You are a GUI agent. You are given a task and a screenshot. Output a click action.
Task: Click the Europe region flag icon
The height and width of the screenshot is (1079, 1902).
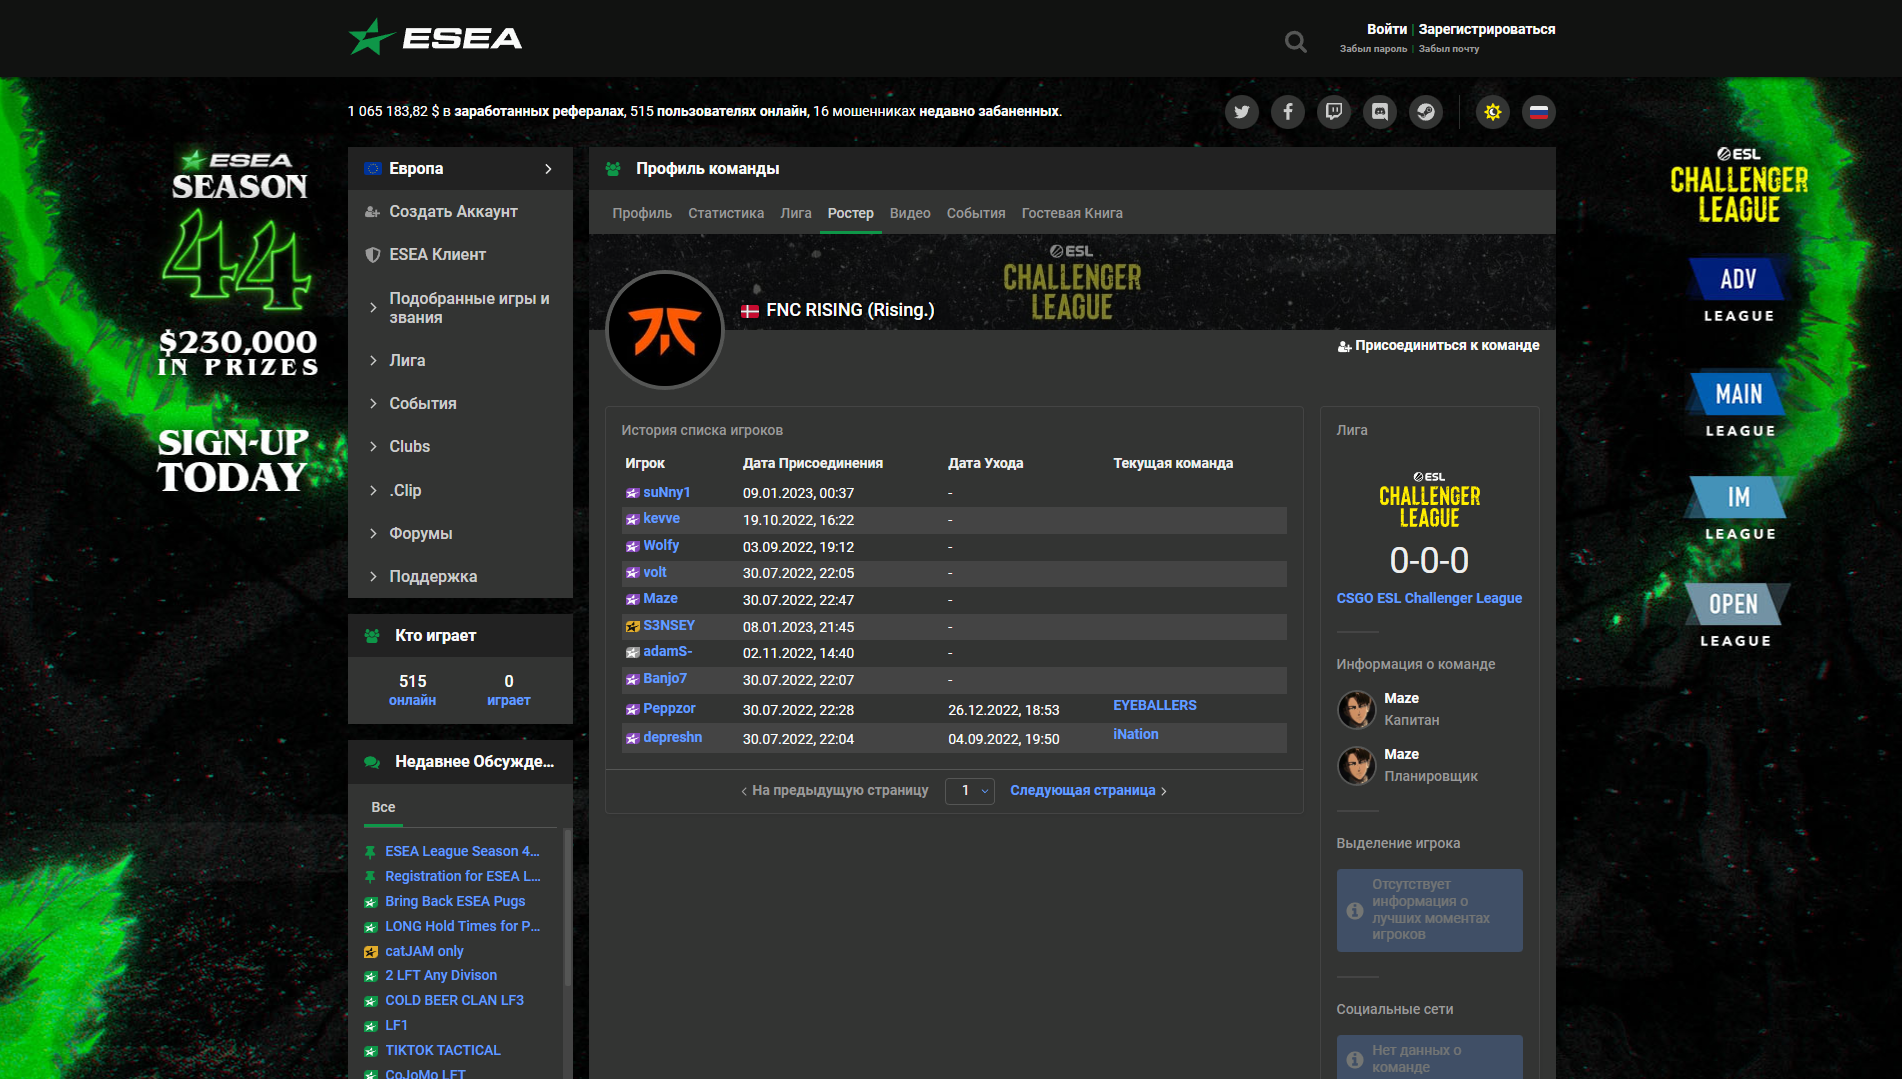(x=373, y=169)
